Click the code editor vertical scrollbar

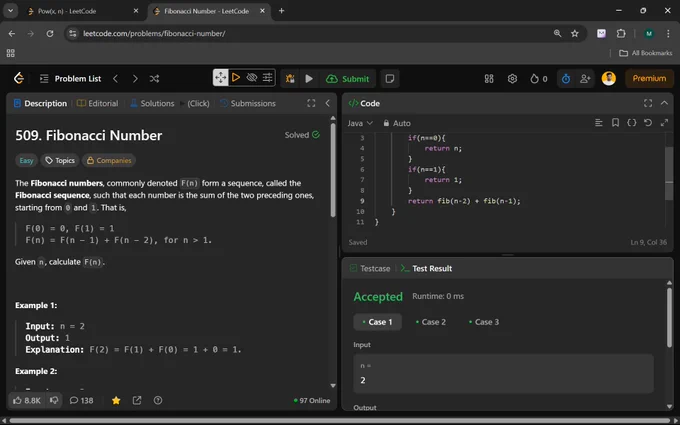point(669,173)
